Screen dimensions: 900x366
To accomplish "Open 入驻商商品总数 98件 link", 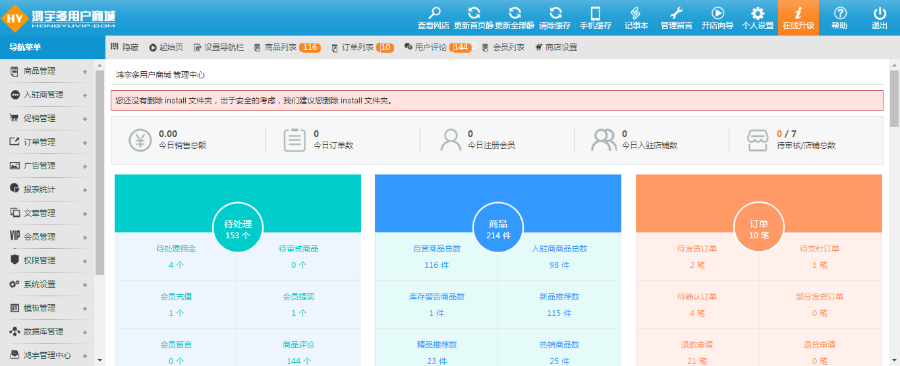I will click(559, 257).
